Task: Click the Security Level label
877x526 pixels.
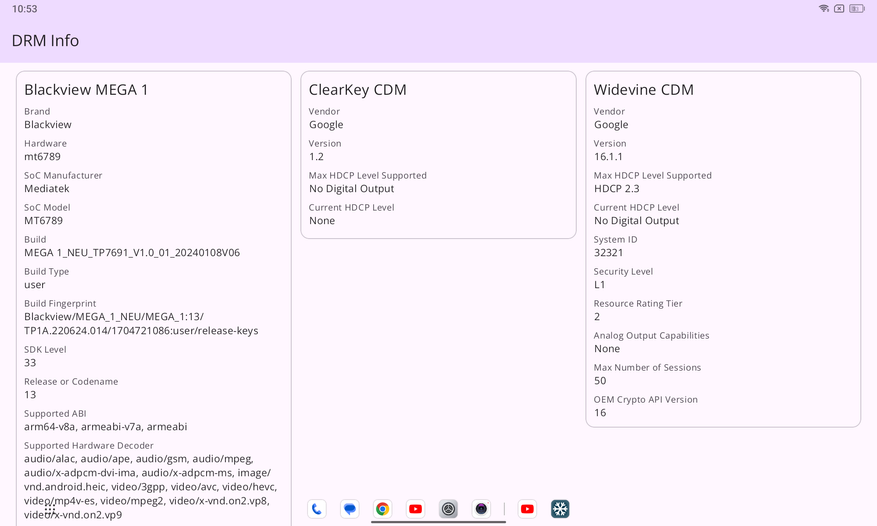Action: coord(624,271)
